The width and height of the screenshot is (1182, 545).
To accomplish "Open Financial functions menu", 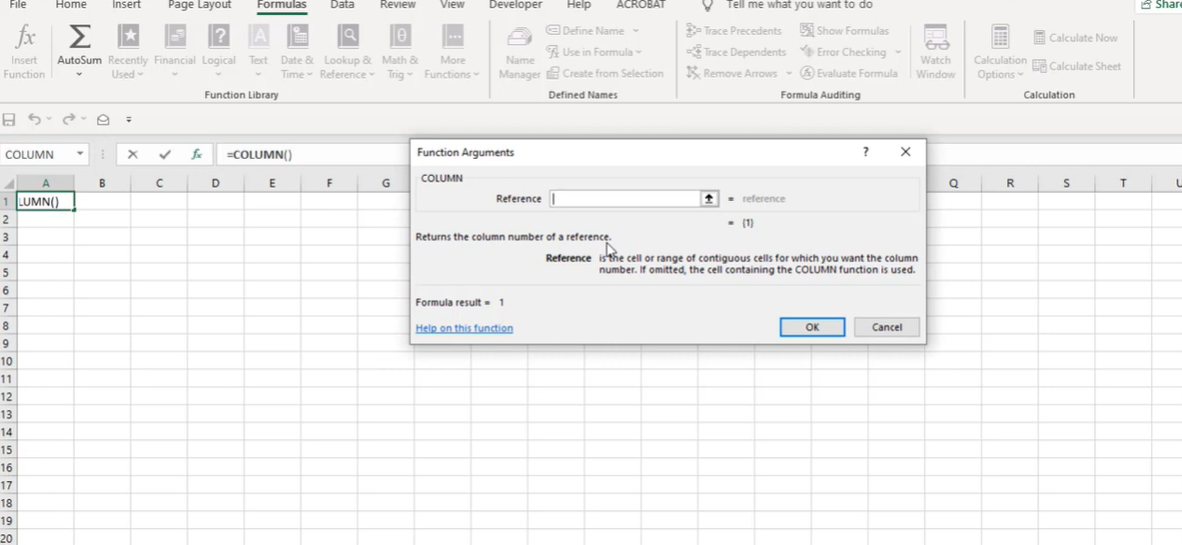I will [174, 52].
